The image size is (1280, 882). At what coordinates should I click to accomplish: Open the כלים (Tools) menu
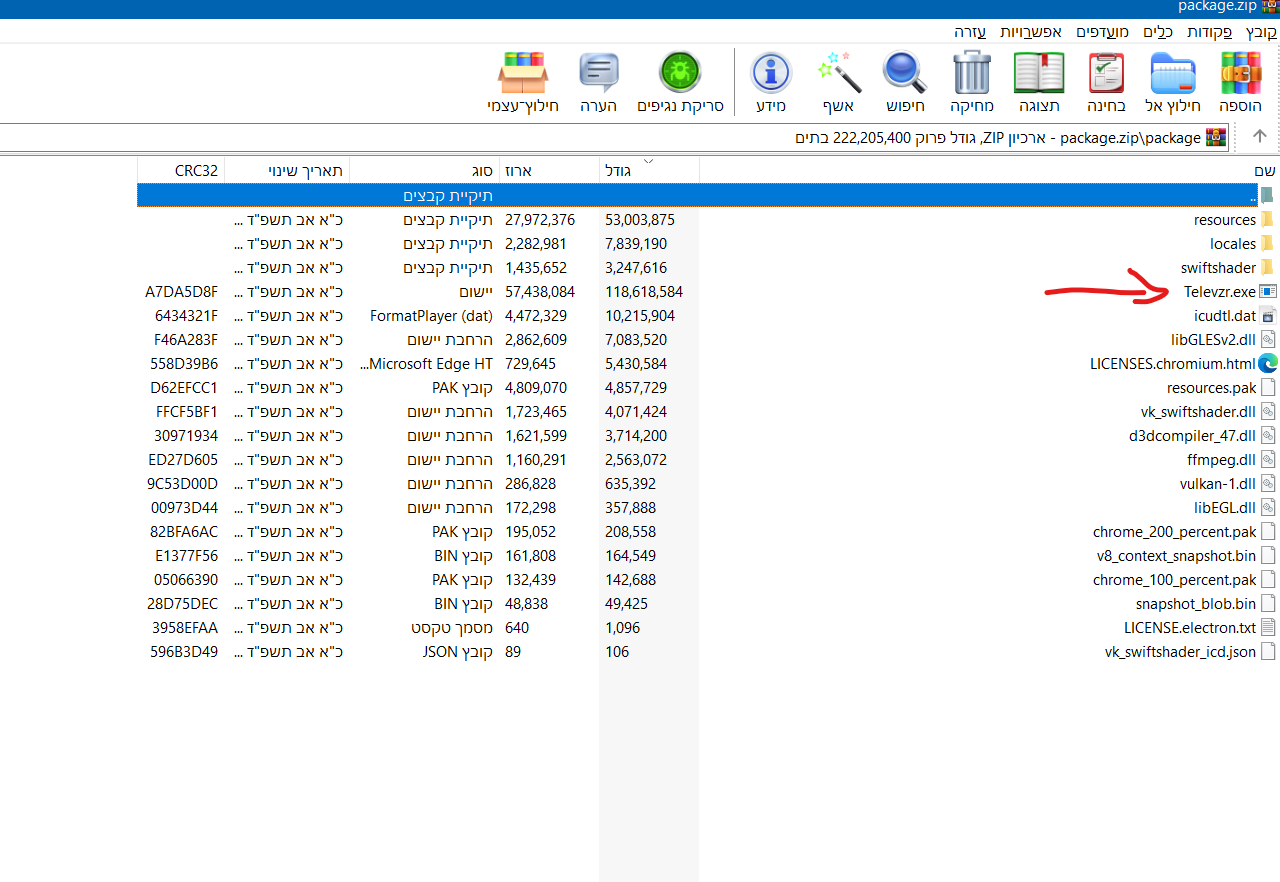pos(1158,32)
